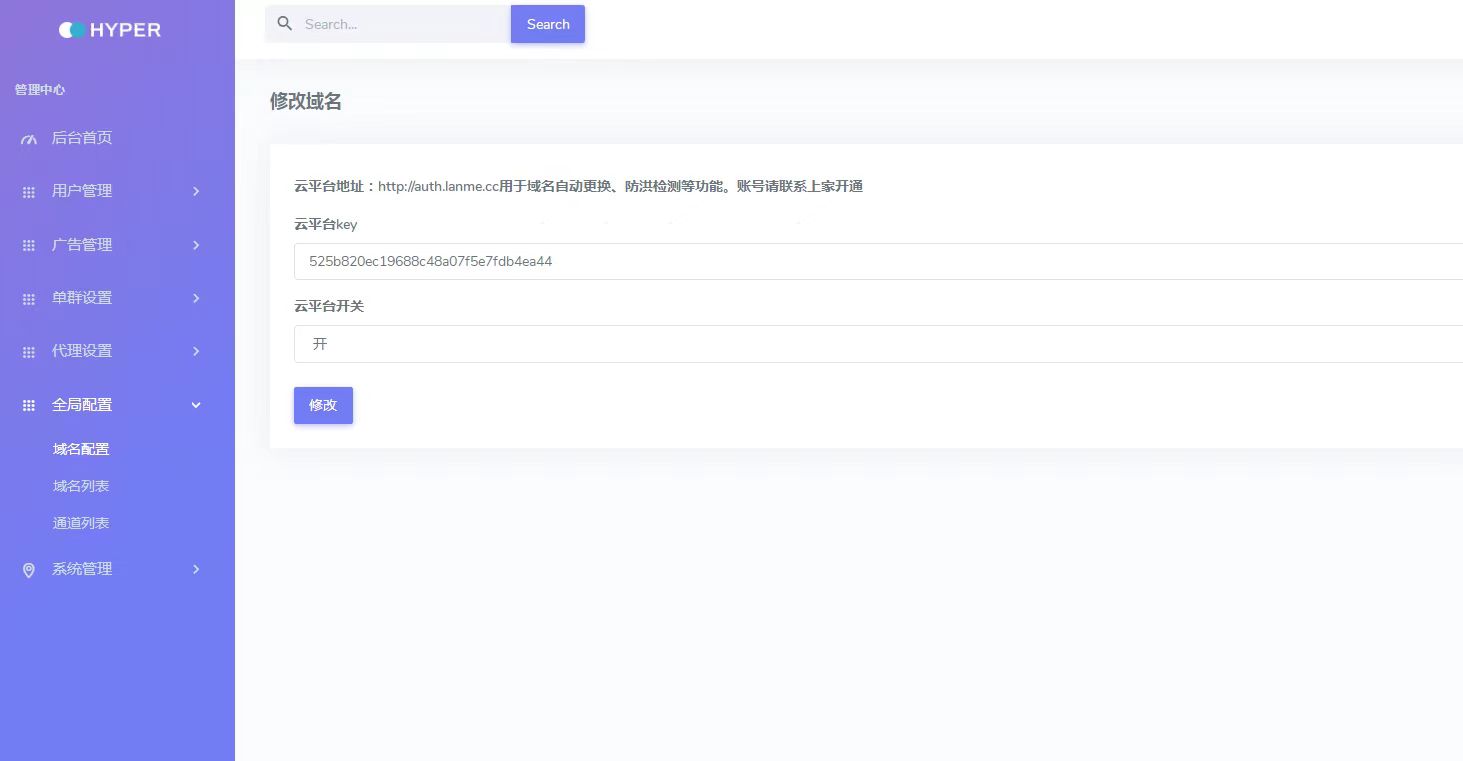Expand the 系统管理 chevron

coord(196,569)
